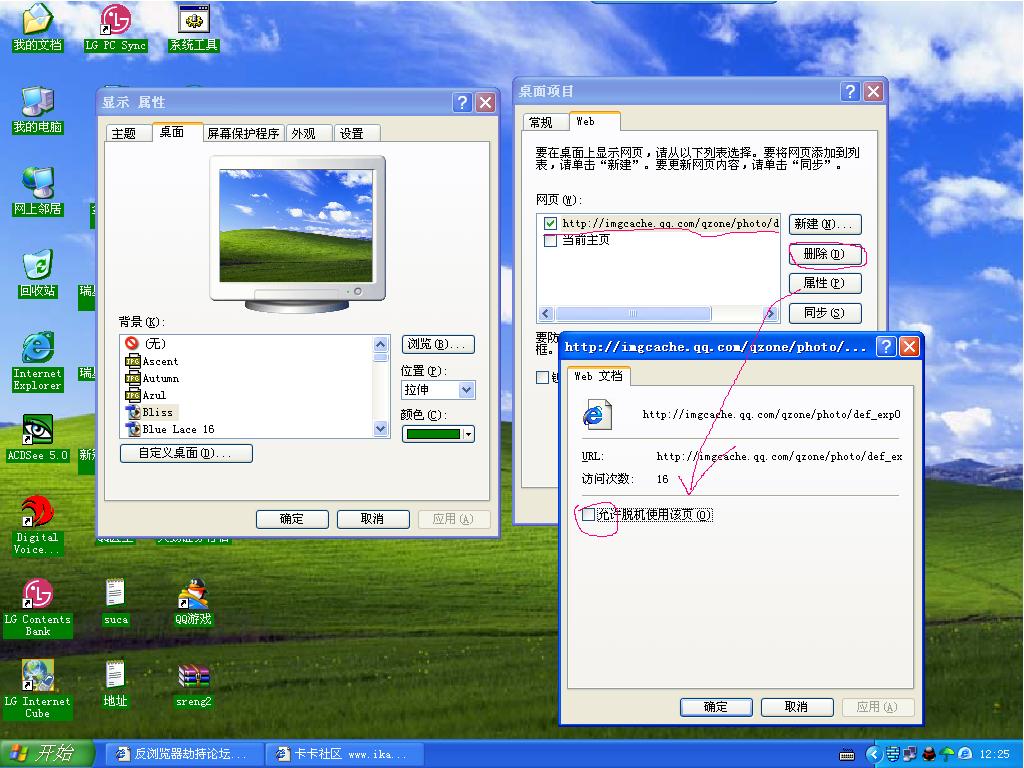The image size is (1024, 768).
Task: Open LG Internet Cube shortcut
Action: [x=37, y=689]
